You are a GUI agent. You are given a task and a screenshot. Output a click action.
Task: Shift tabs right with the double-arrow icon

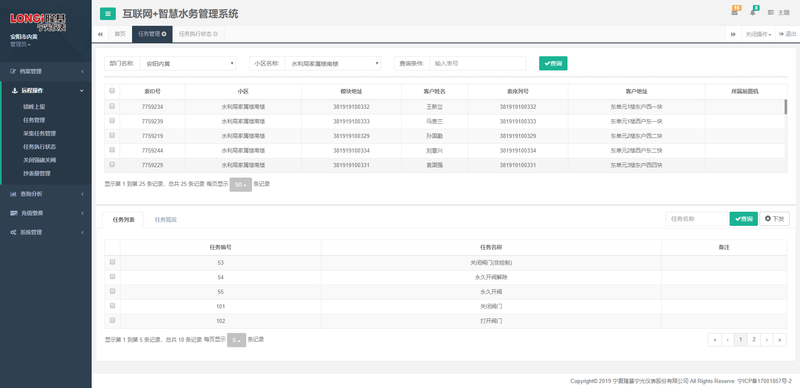733,34
